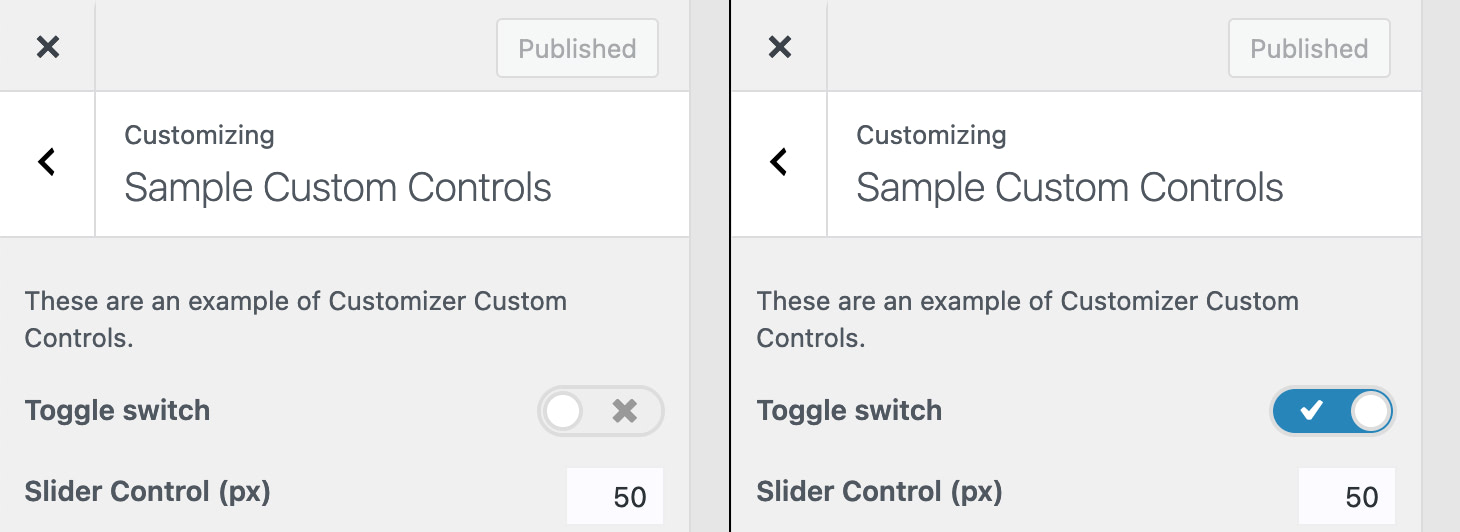Screen dimensions: 1460x532
Task: Click the grey X icon inside the off toggle
Action: [x=625, y=411]
